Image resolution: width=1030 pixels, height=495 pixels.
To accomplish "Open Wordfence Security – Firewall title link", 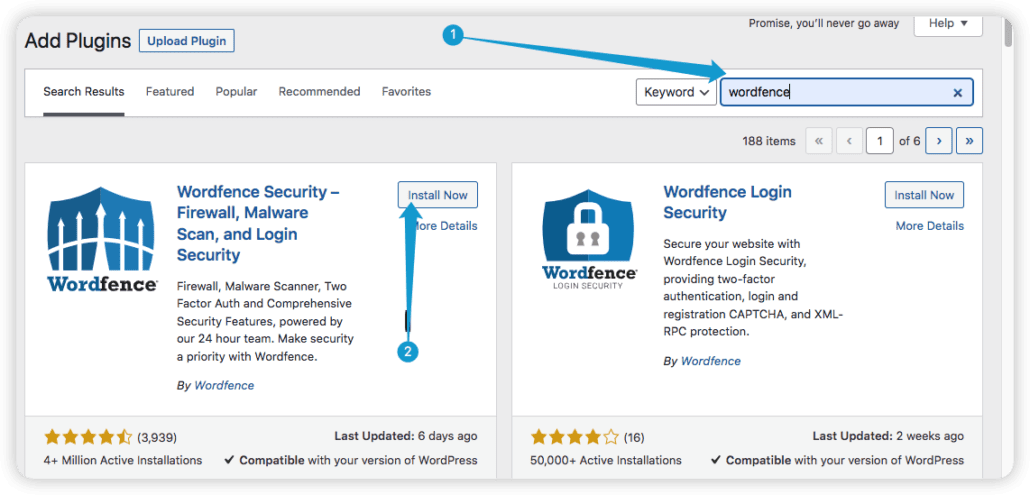I will click(x=258, y=223).
